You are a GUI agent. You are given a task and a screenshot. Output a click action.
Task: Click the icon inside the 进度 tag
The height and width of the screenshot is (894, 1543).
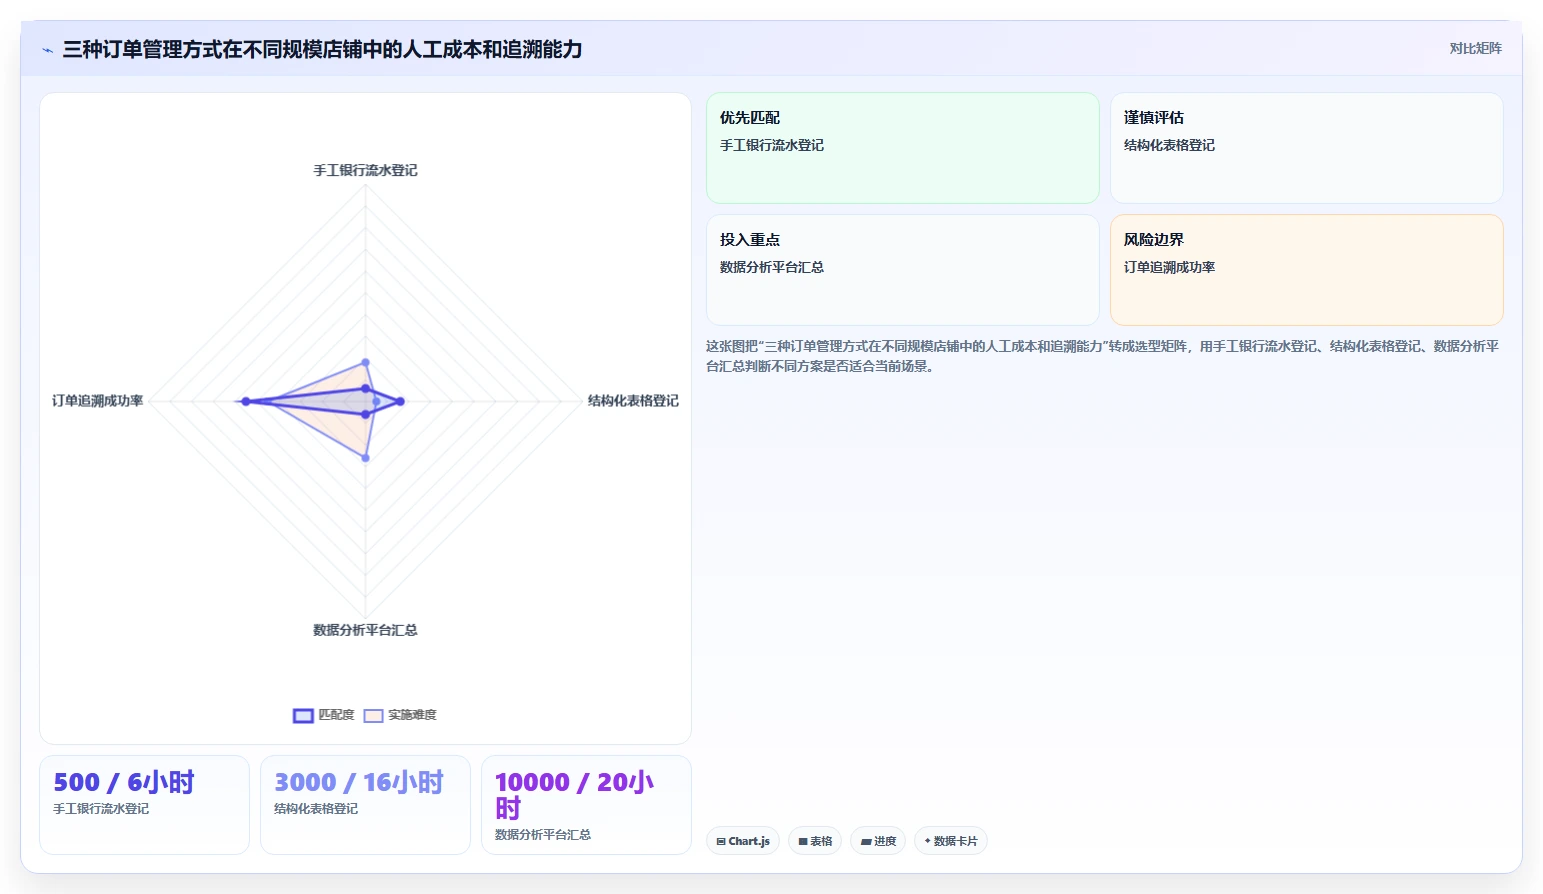tap(866, 842)
